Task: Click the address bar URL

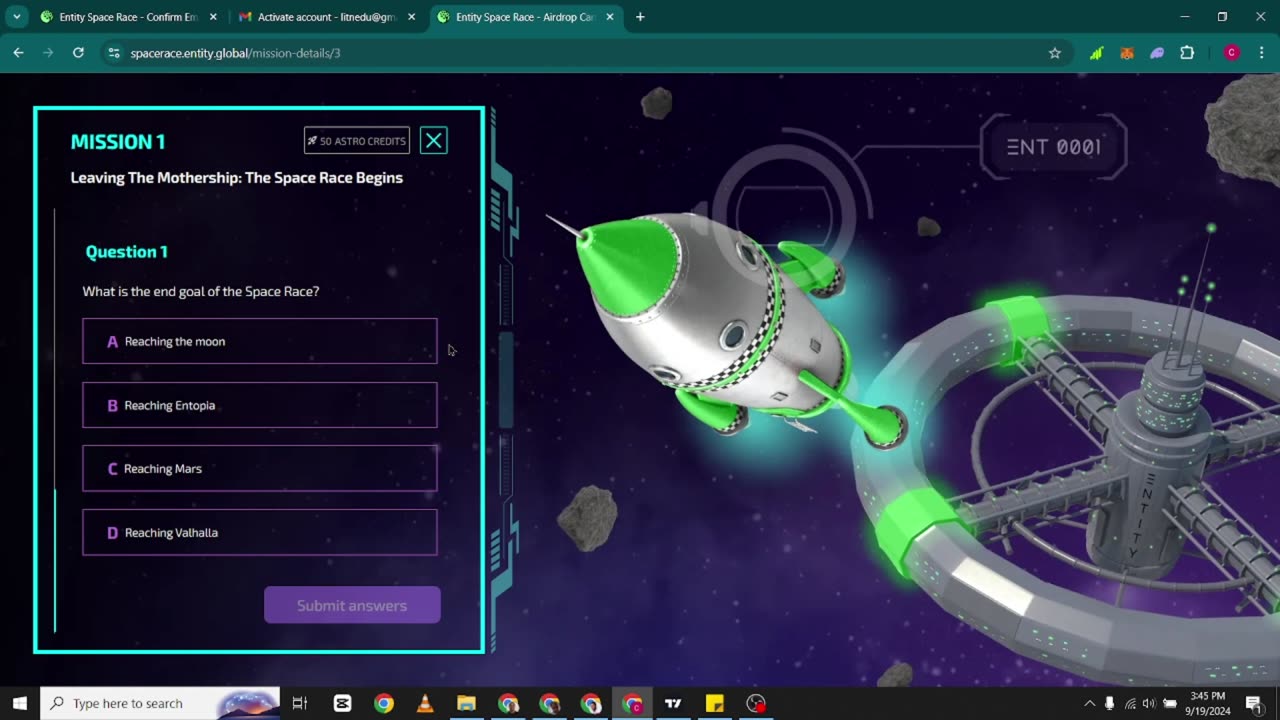Action: point(235,53)
